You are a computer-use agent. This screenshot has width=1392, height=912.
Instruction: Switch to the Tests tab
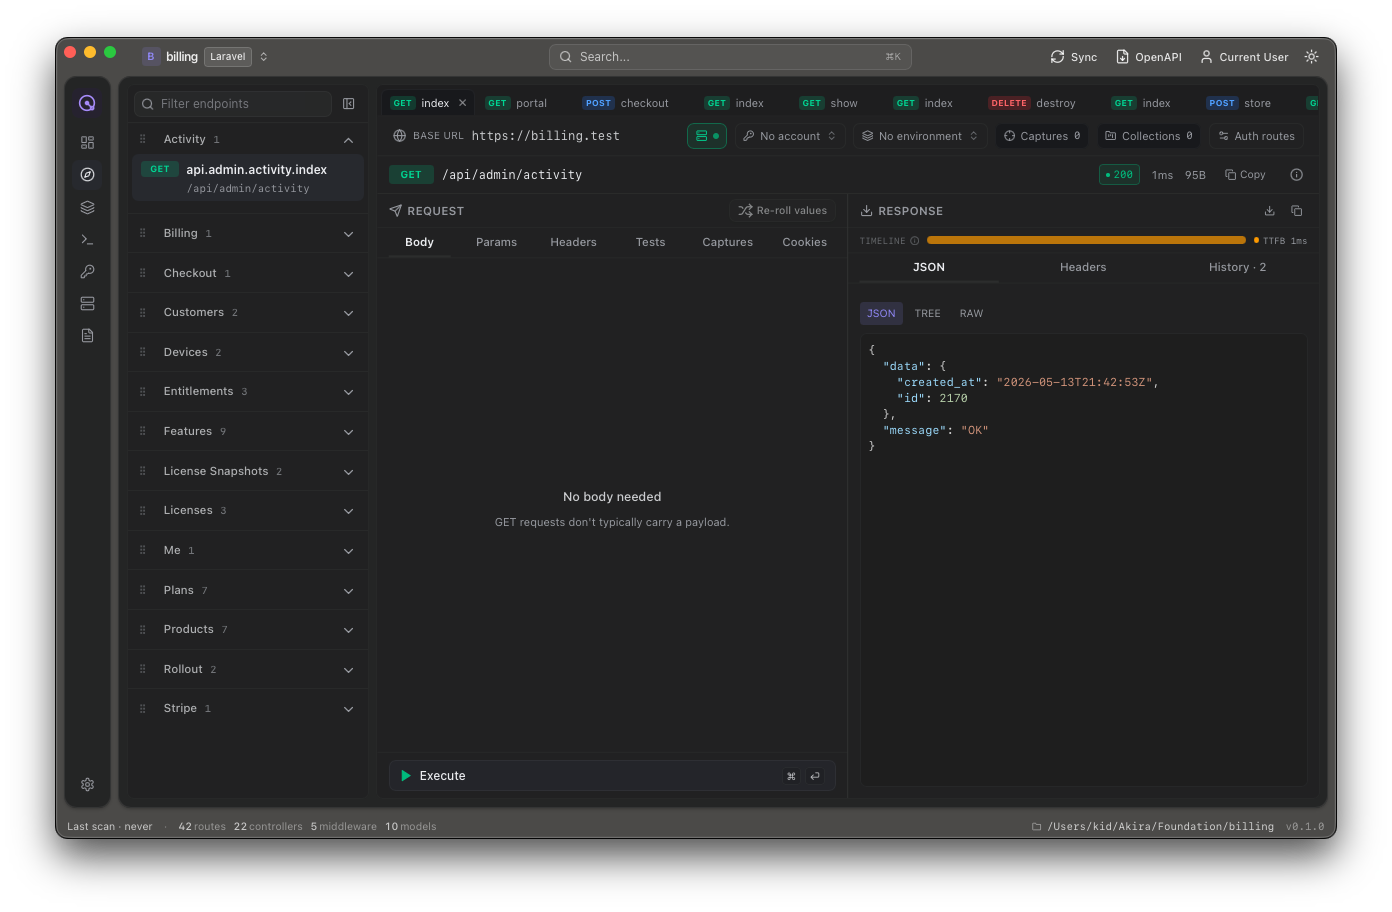click(x=650, y=242)
